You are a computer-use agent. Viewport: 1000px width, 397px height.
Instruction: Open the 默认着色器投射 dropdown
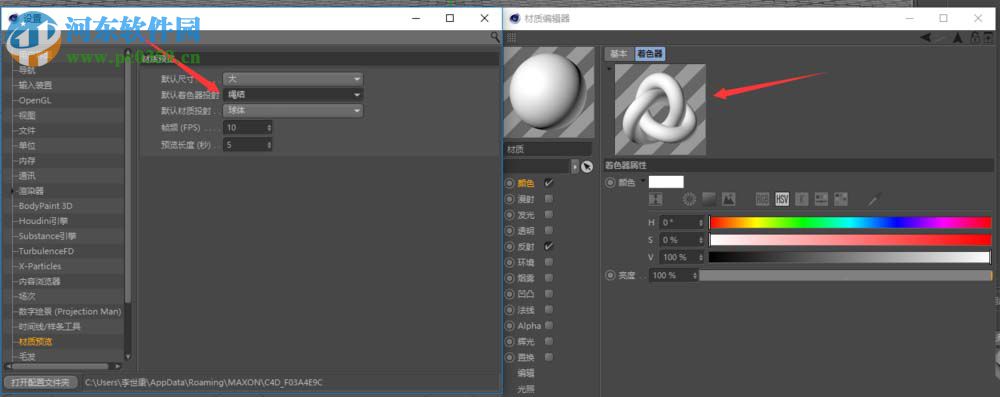[x=293, y=94]
